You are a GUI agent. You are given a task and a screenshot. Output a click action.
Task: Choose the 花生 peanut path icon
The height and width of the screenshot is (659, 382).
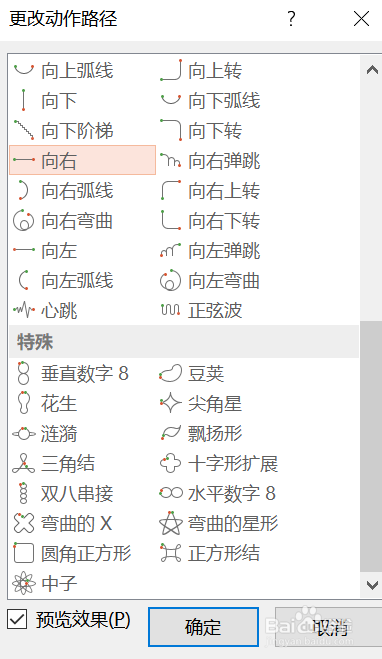click(x=24, y=403)
